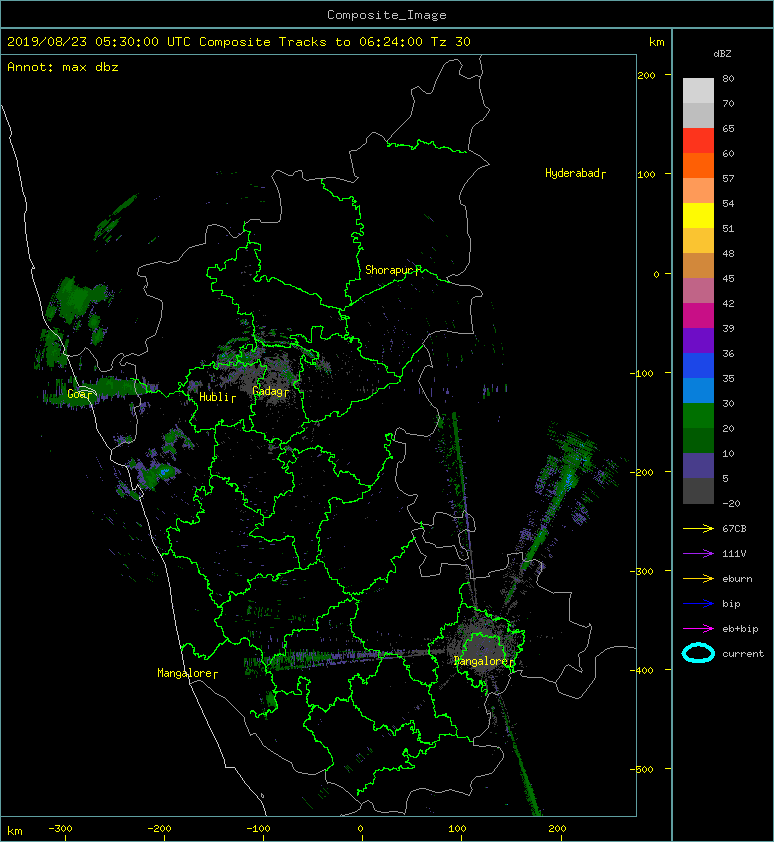Image resolution: width=774 pixels, height=842 pixels.
Task: Click the eburn arrow legend icon
Action: [x=698, y=579]
